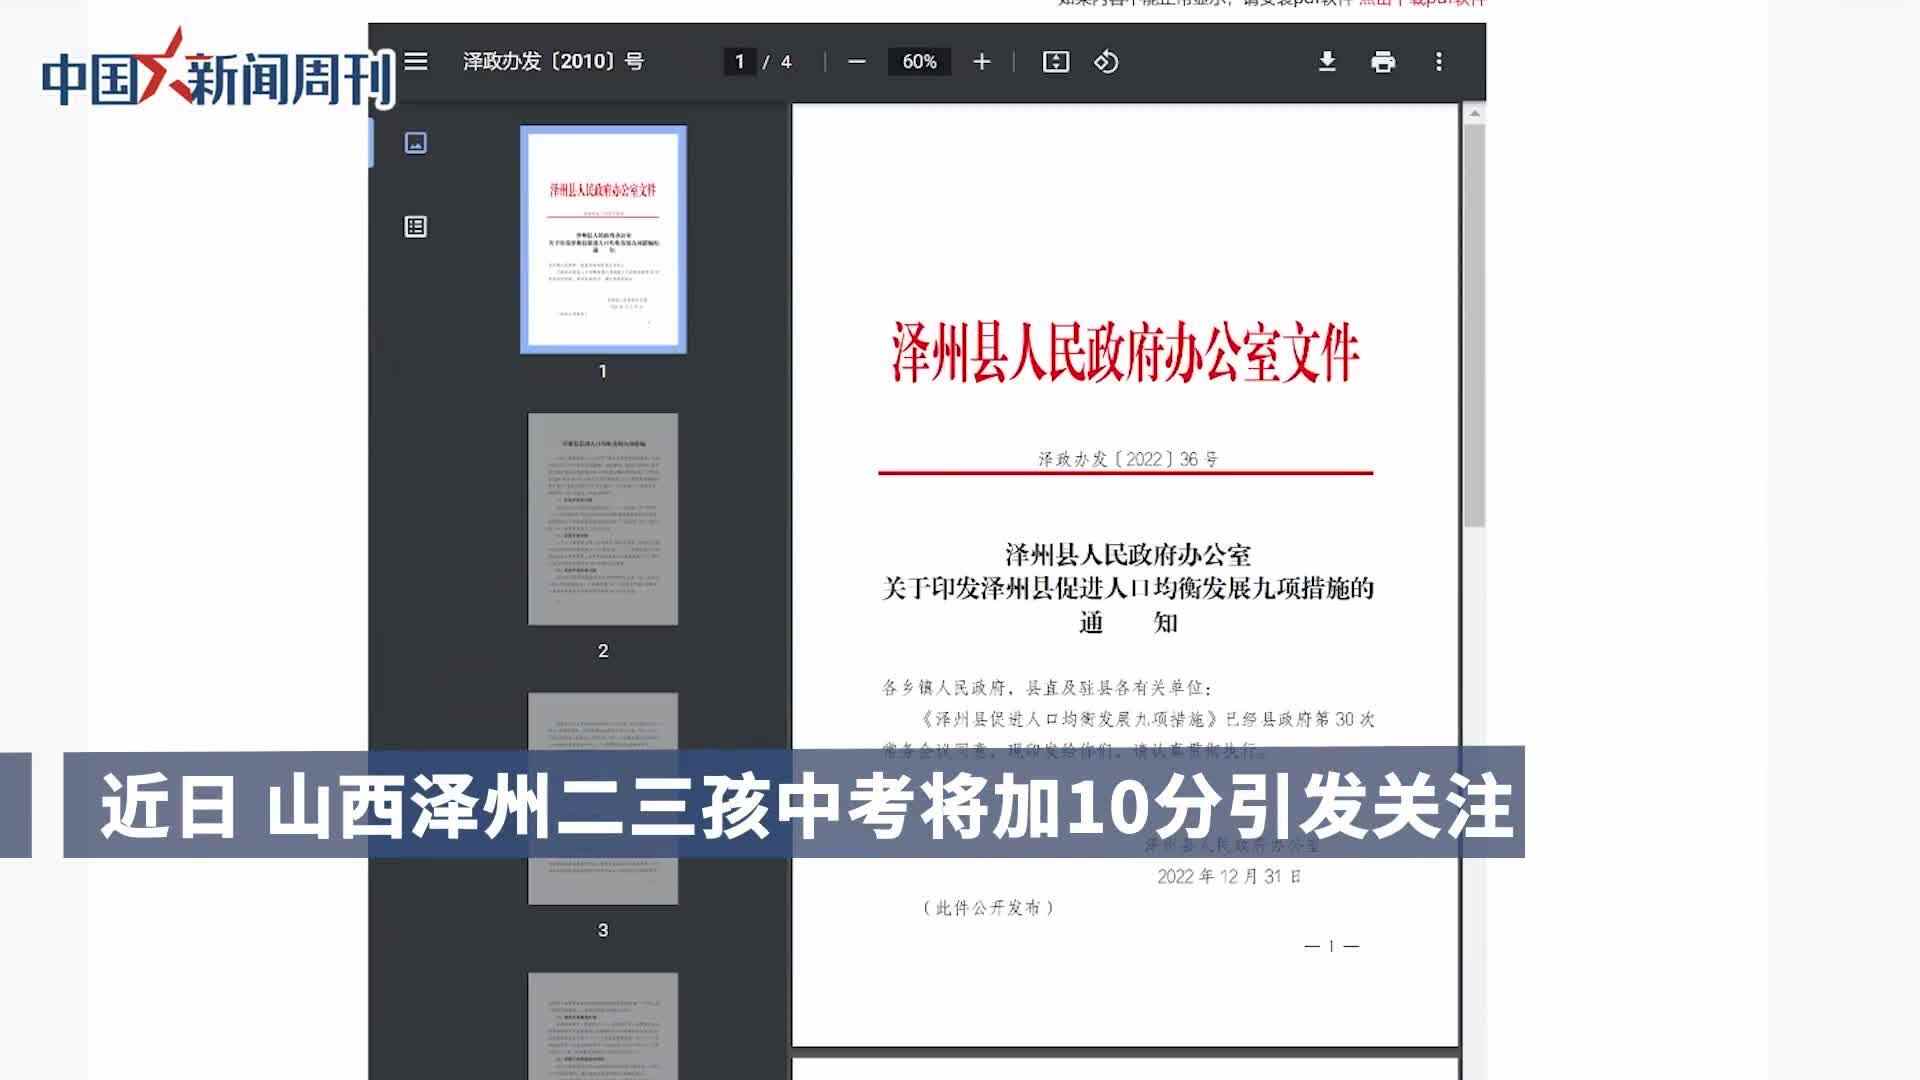Click the 60% zoom level field
This screenshot has height=1080, width=1920.
[x=919, y=62]
